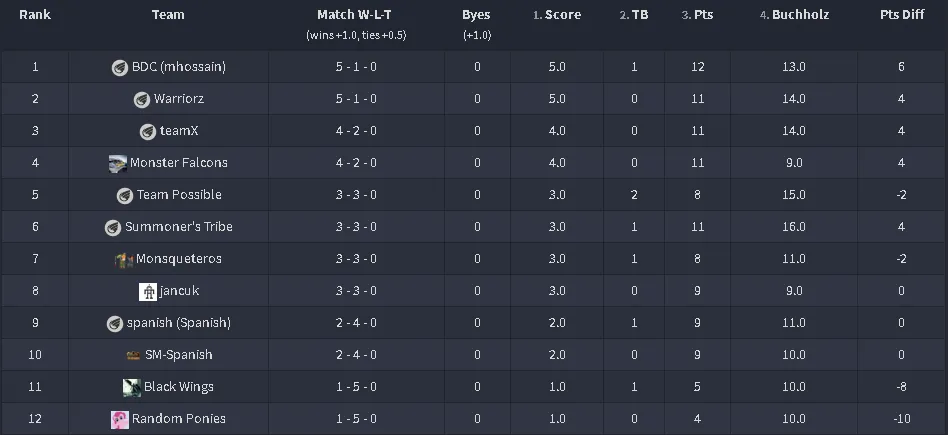
Task: Click the Warriorz team avatar icon
Action: (141, 99)
